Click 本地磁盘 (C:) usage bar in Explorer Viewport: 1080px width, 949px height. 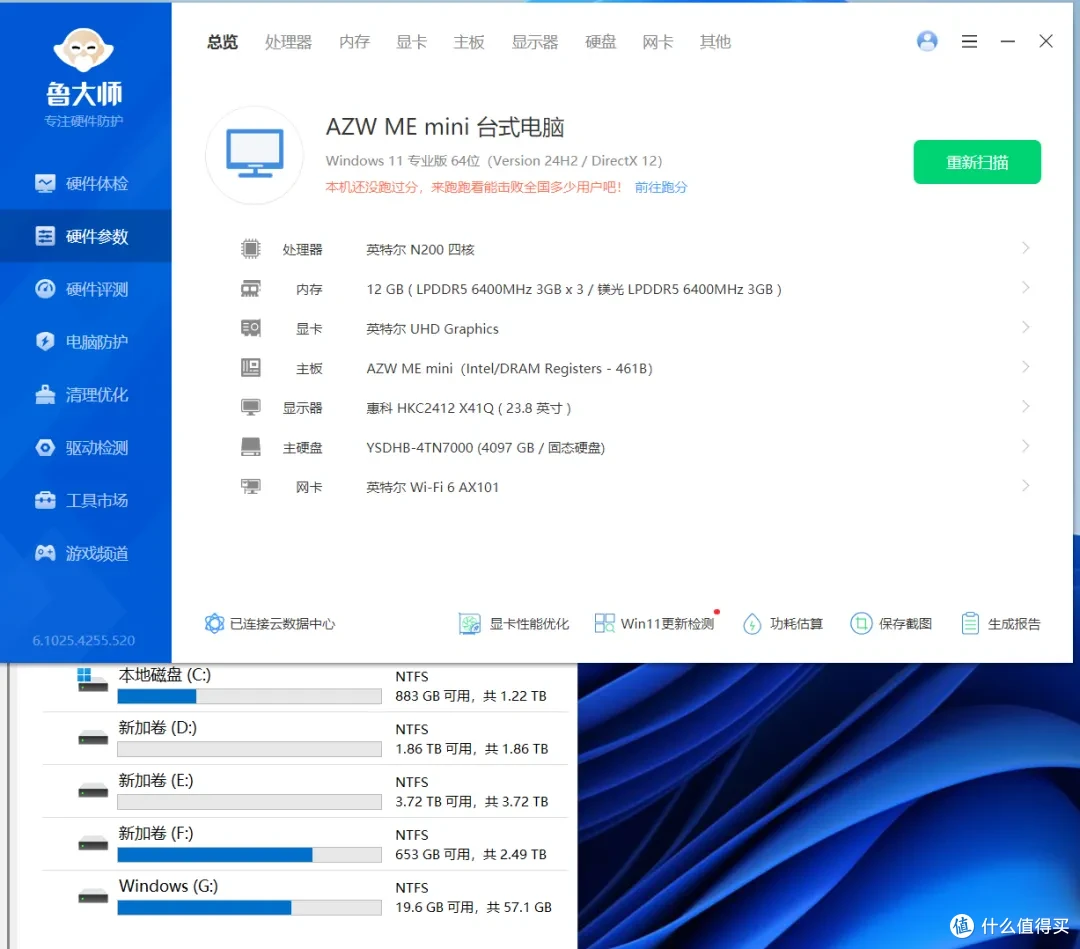(x=249, y=696)
